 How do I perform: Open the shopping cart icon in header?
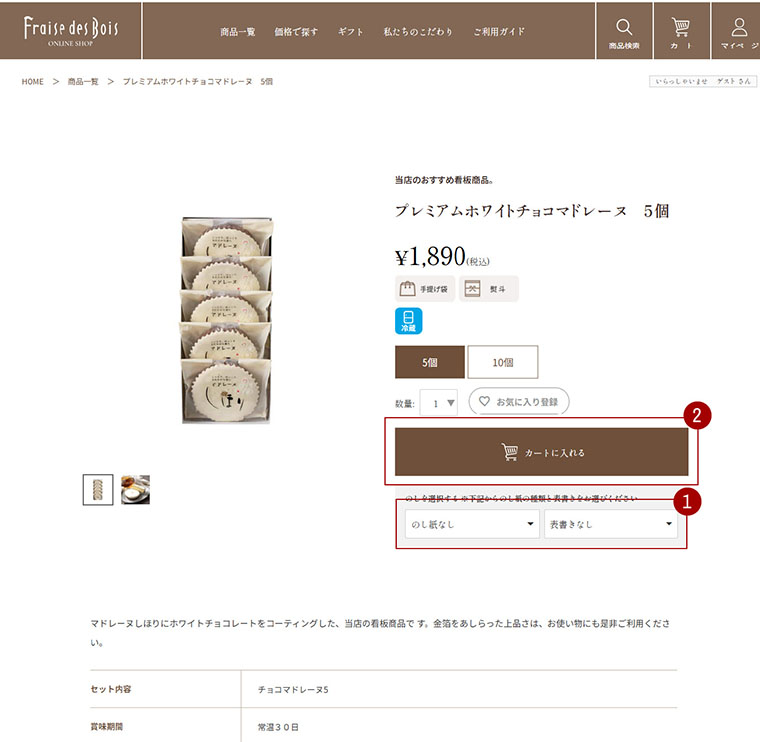click(681, 27)
